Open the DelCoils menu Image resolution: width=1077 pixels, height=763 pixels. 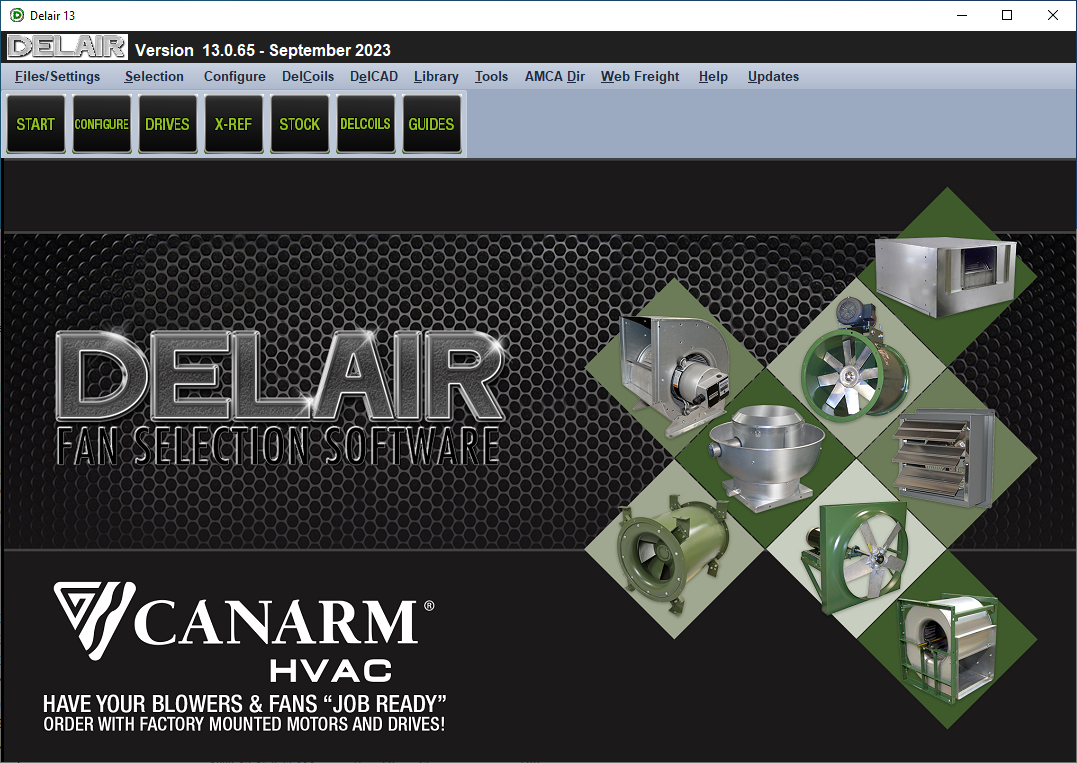tap(308, 76)
